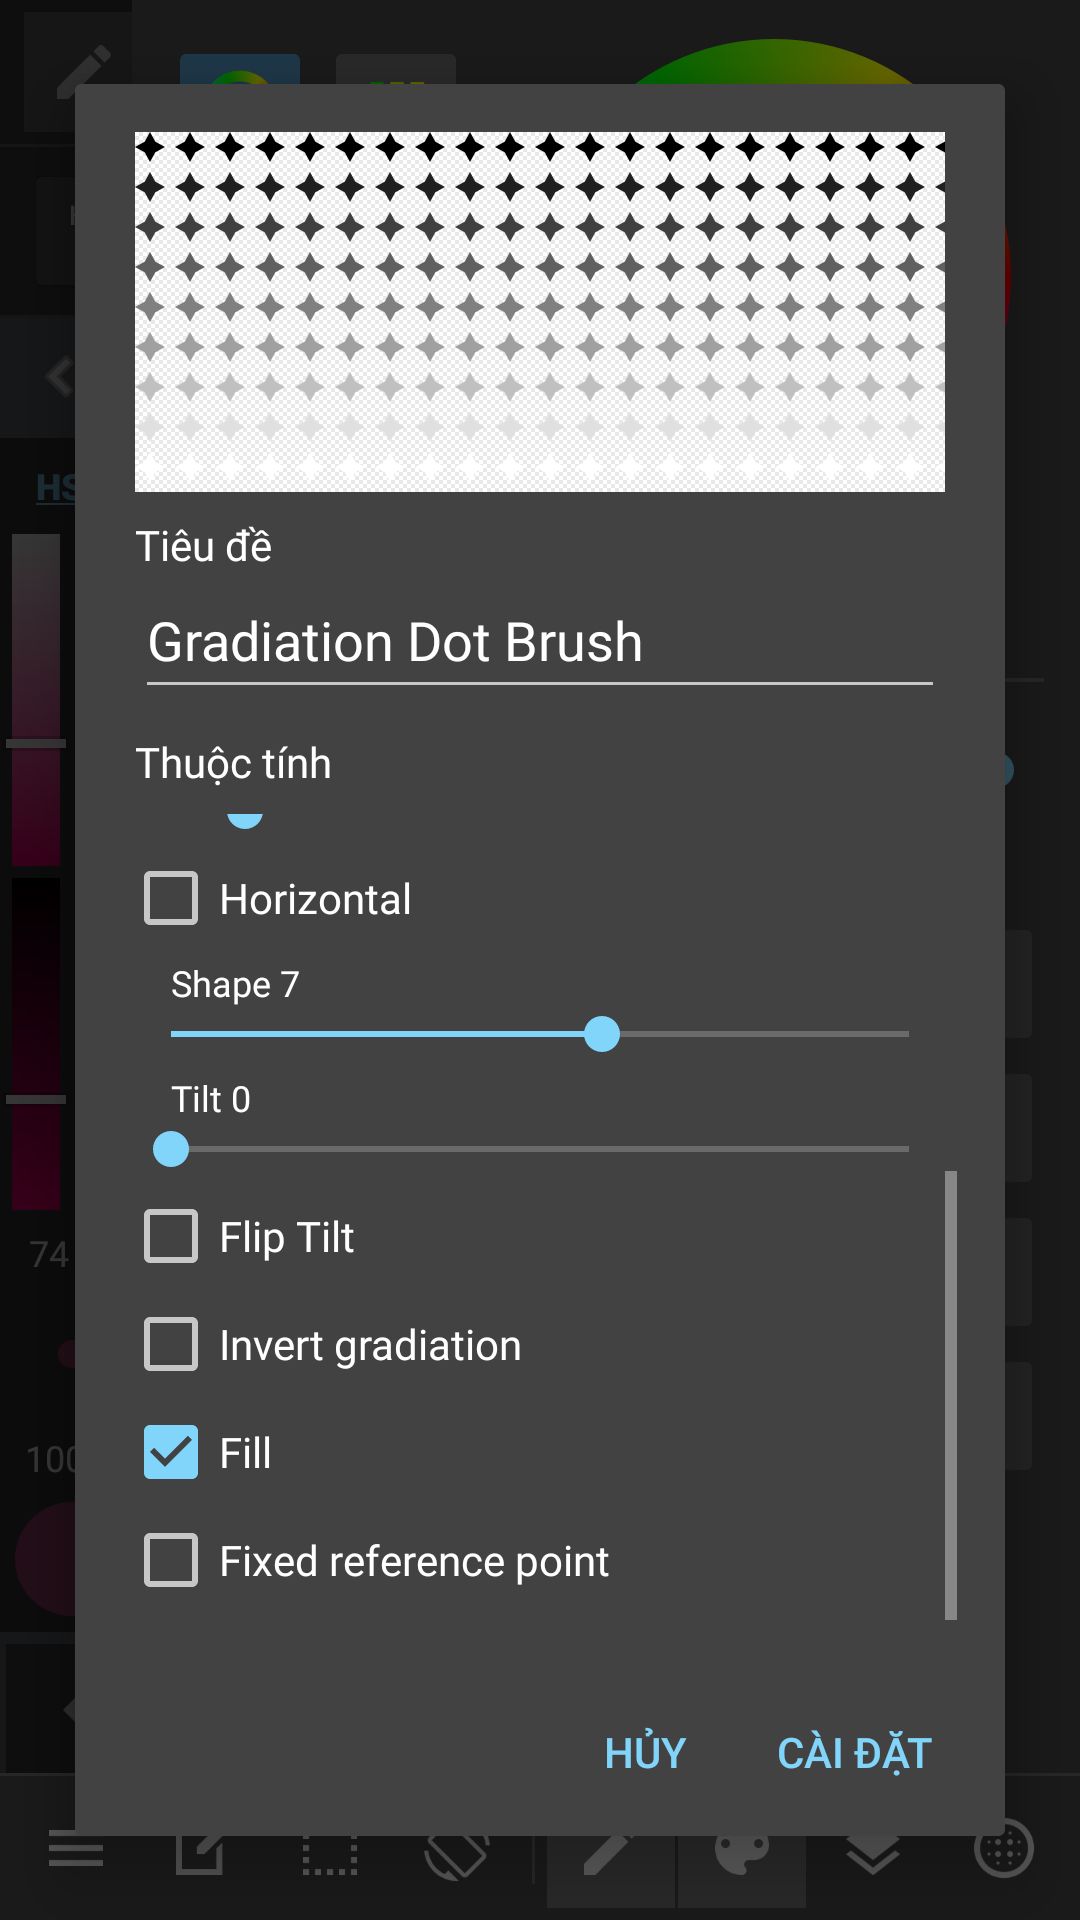This screenshot has width=1080, height=1920.
Task: Confirm with the CÀI ĐẶT button
Action: pyautogui.click(x=854, y=1753)
